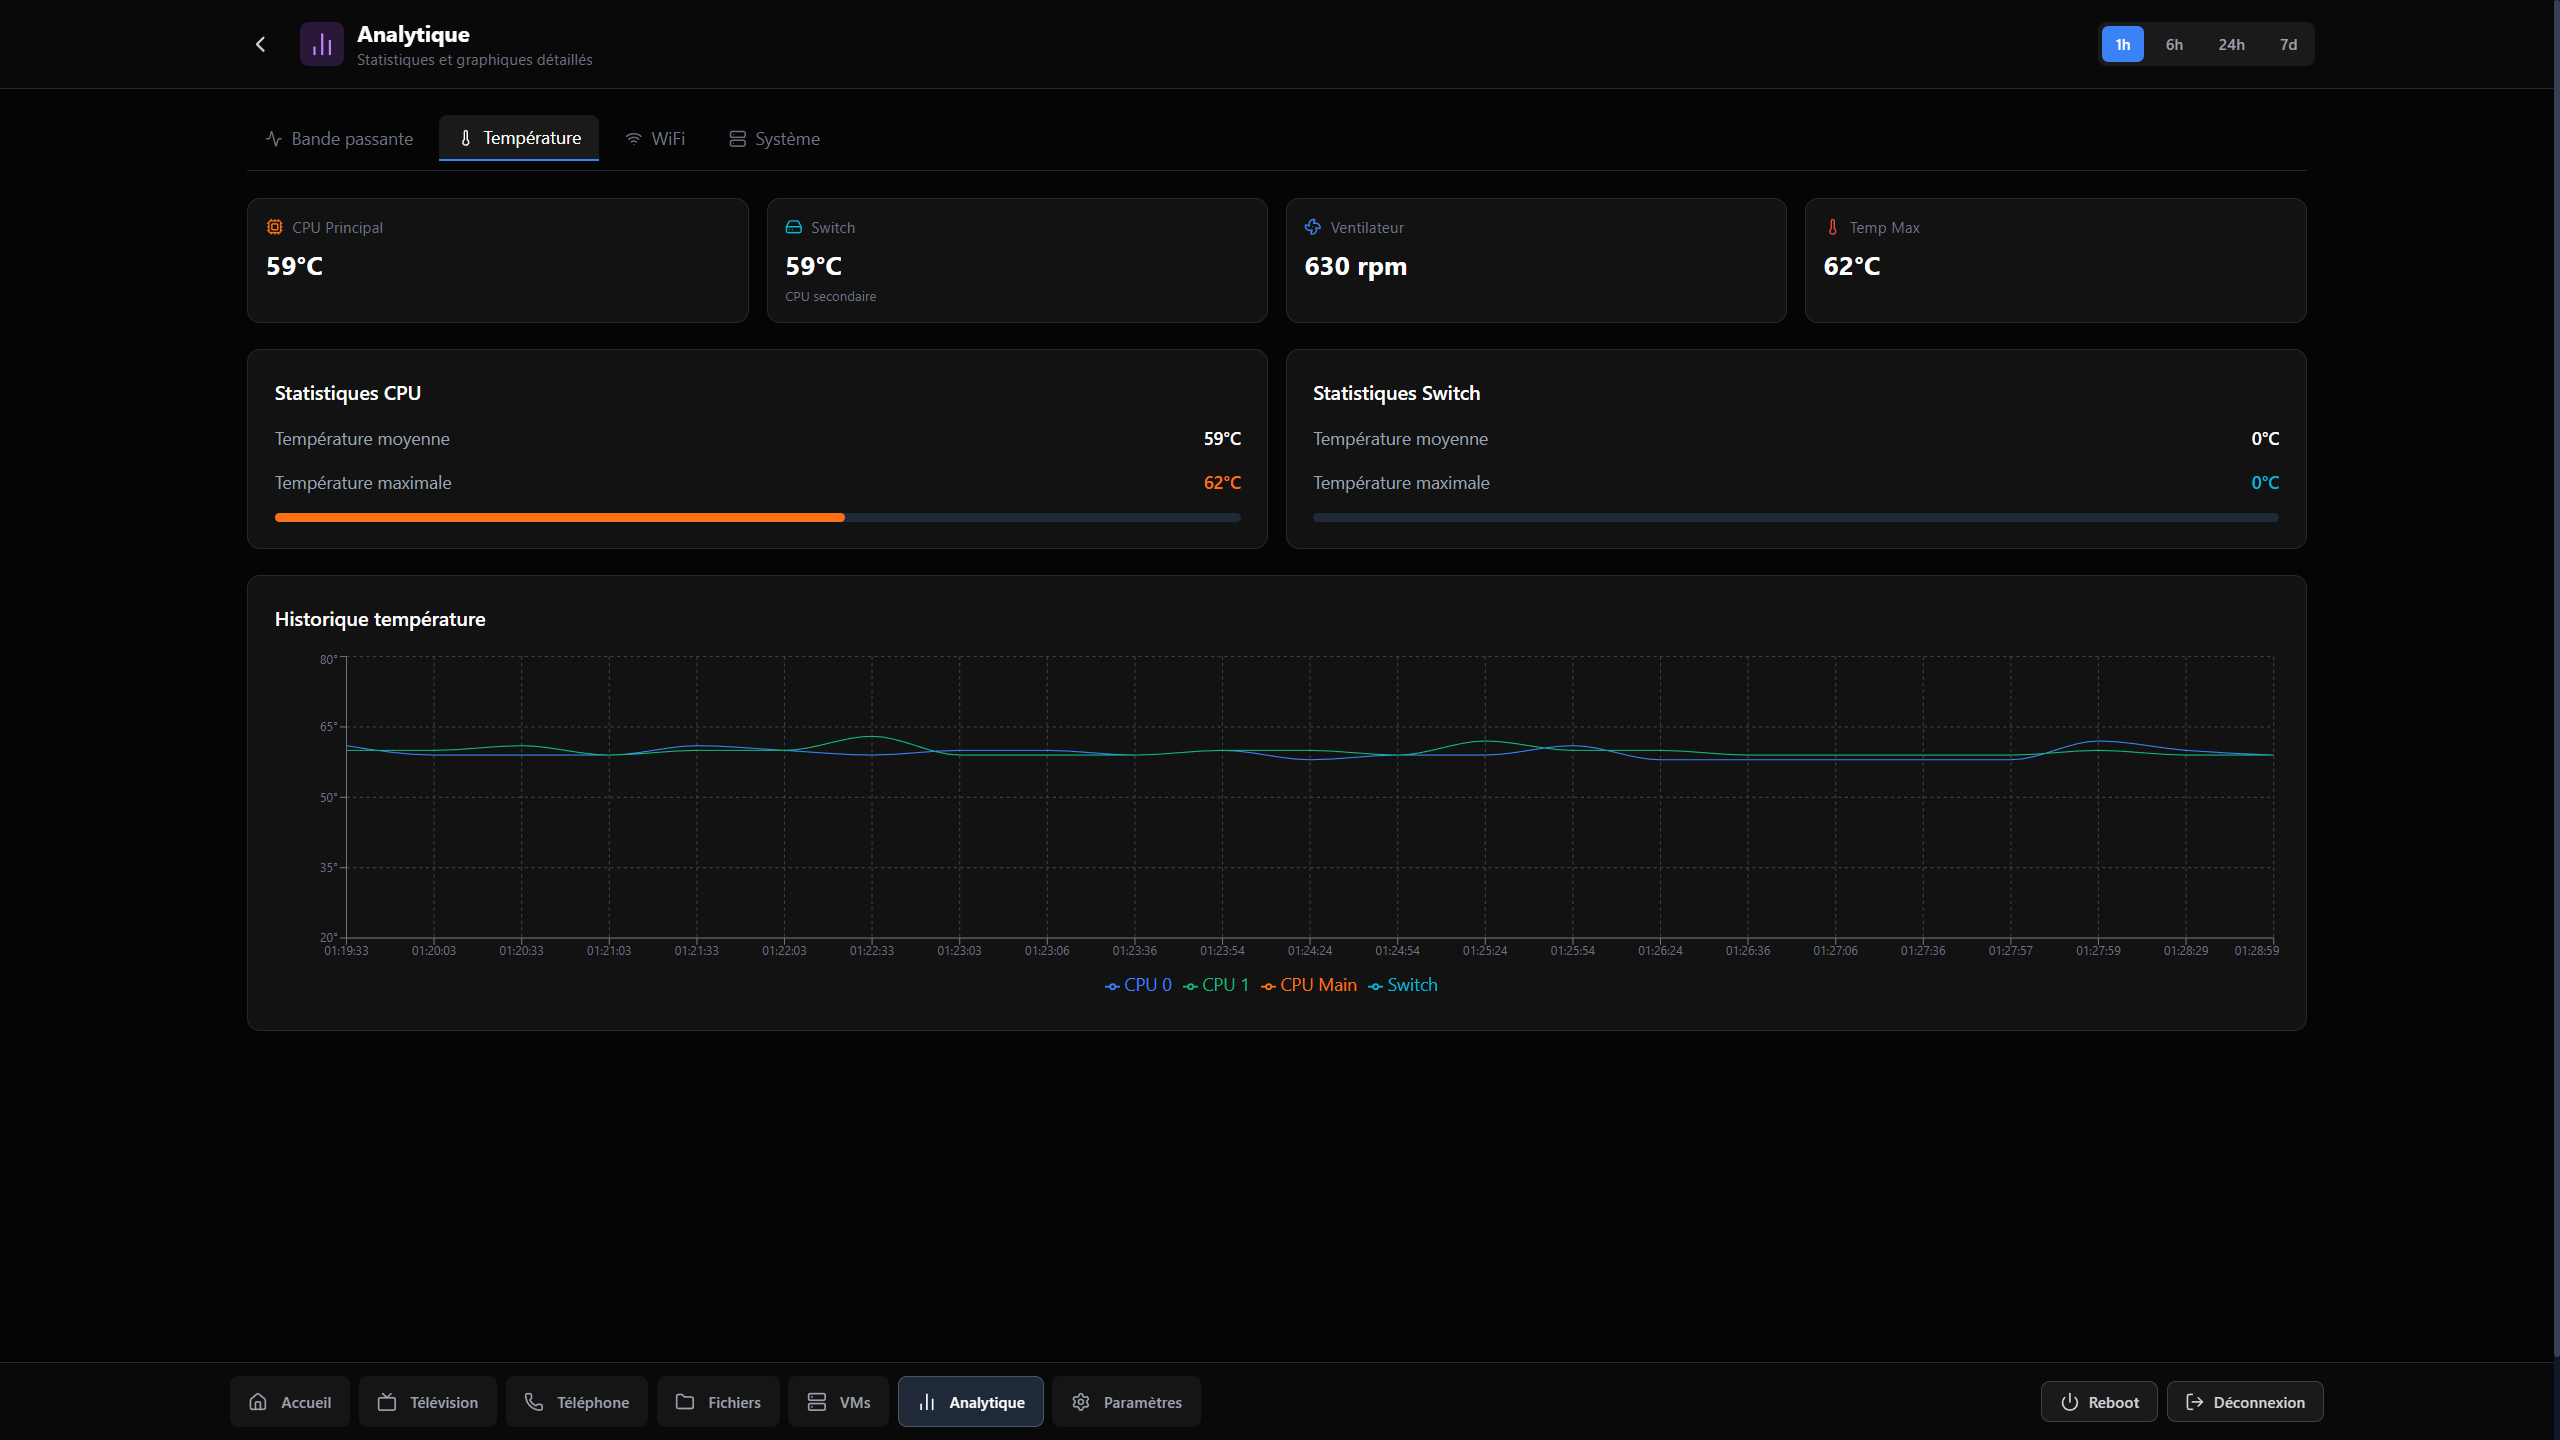Toggle Switch series in chart legend
2560x1440 pixels.
[x=1403, y=985]
